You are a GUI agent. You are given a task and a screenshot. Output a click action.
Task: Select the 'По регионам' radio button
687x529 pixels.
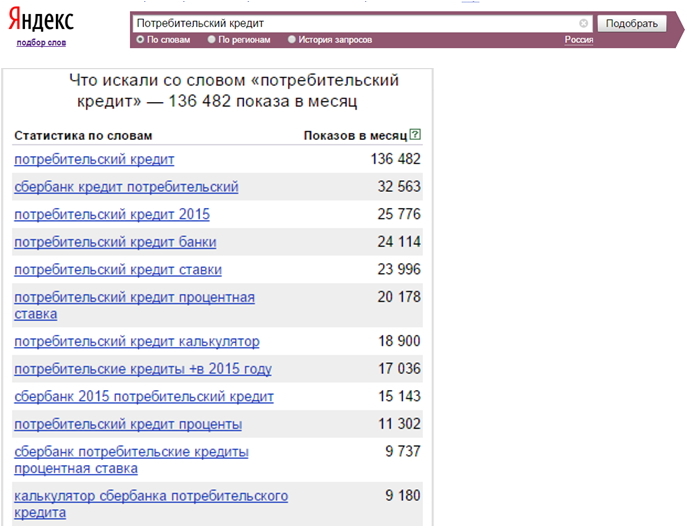[x=212, y=40]
